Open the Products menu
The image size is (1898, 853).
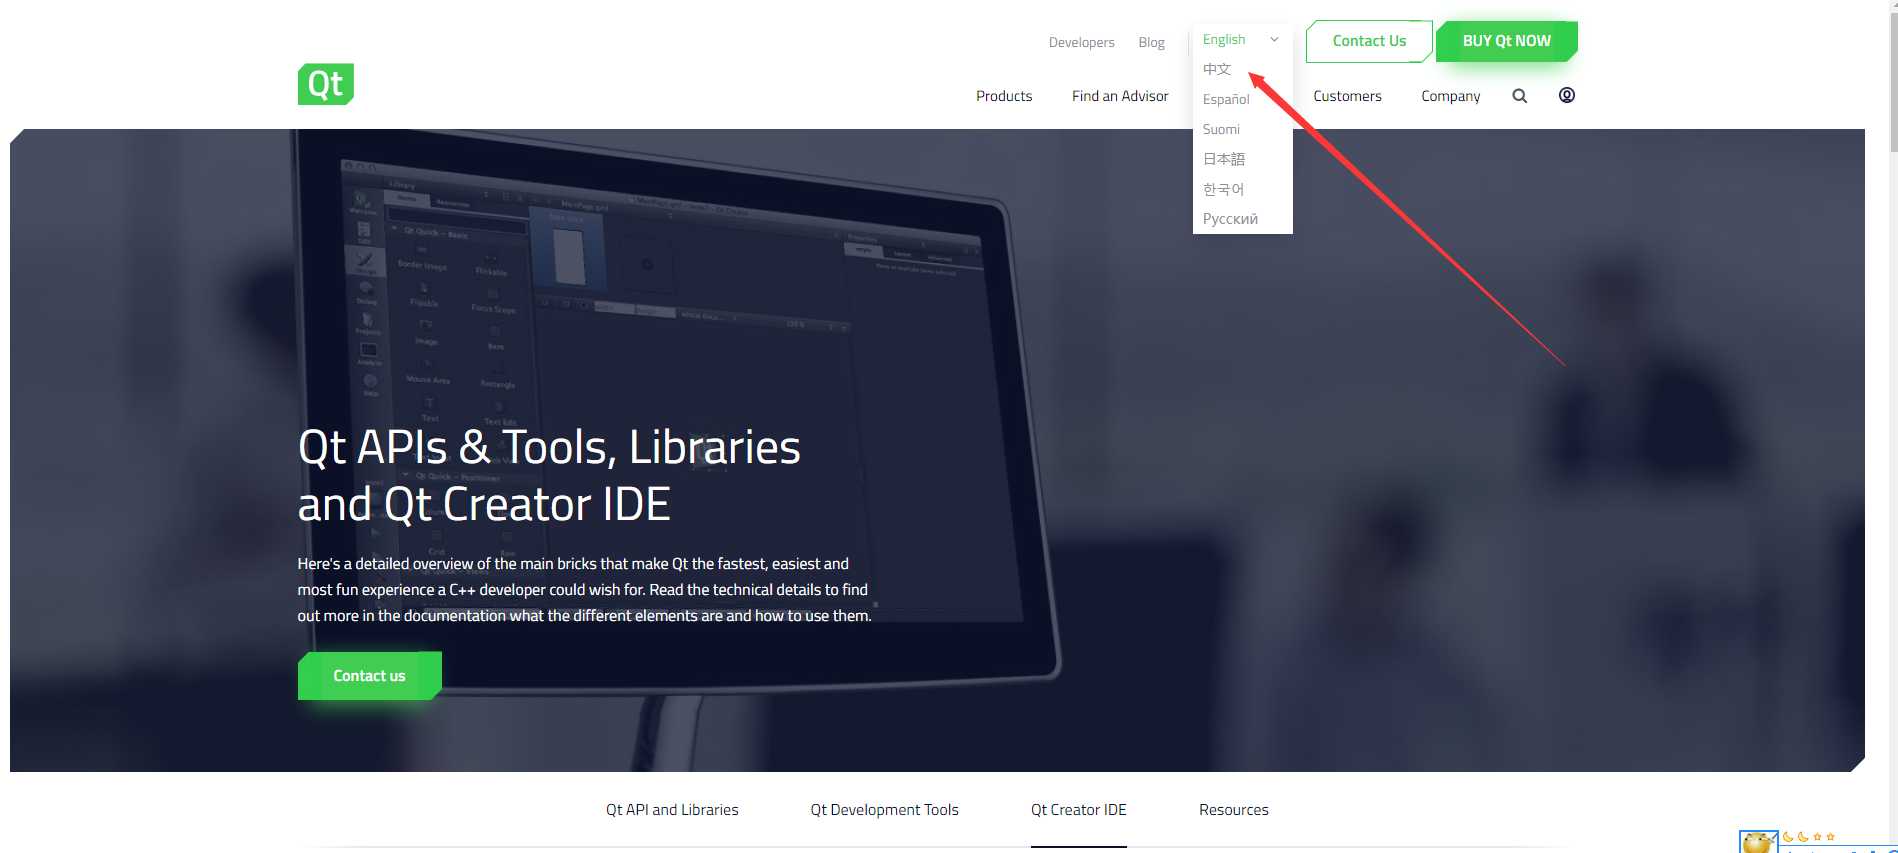1004,96
